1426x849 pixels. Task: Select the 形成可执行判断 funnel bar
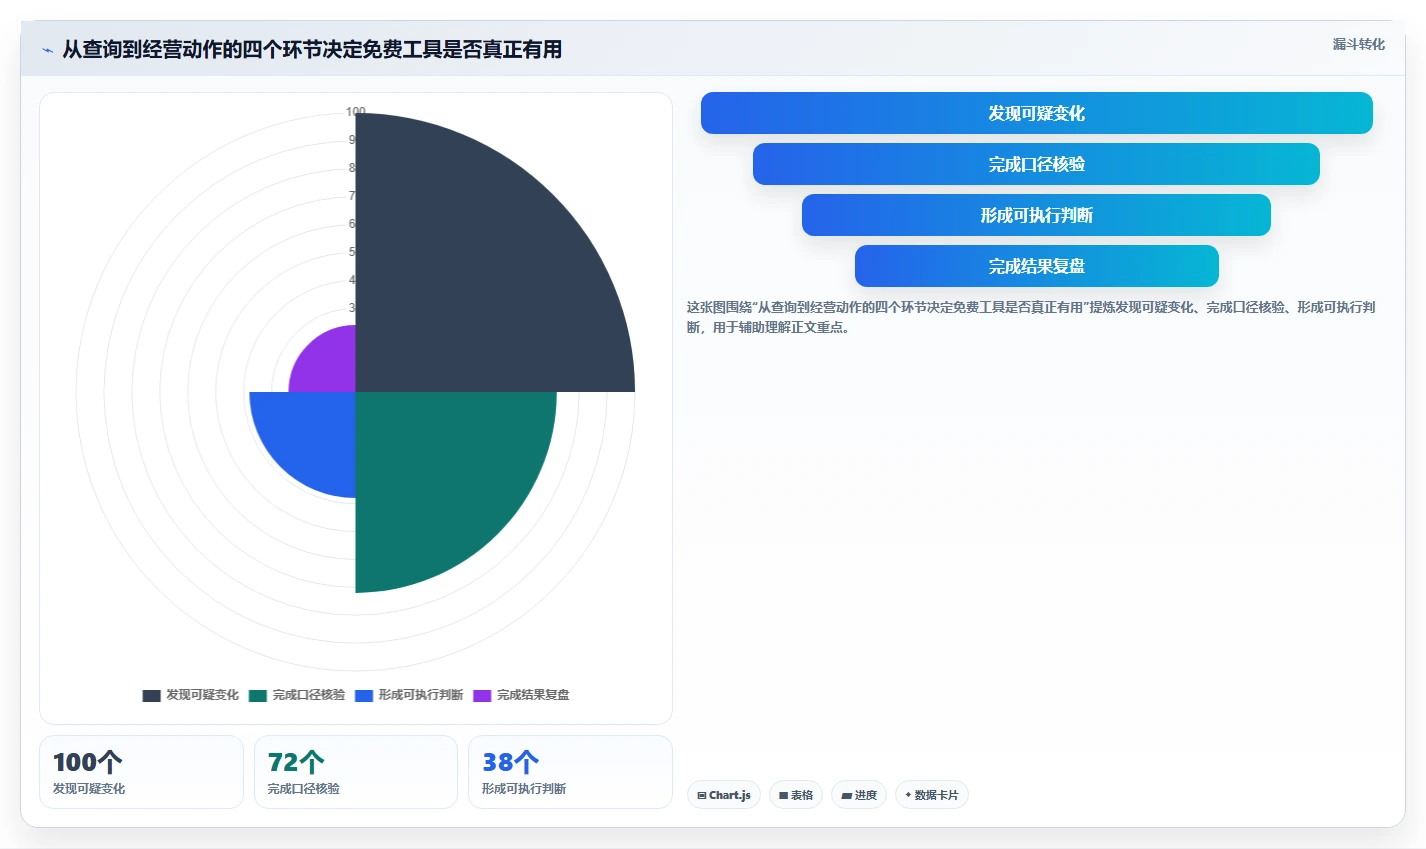[x=1036, y=215]
